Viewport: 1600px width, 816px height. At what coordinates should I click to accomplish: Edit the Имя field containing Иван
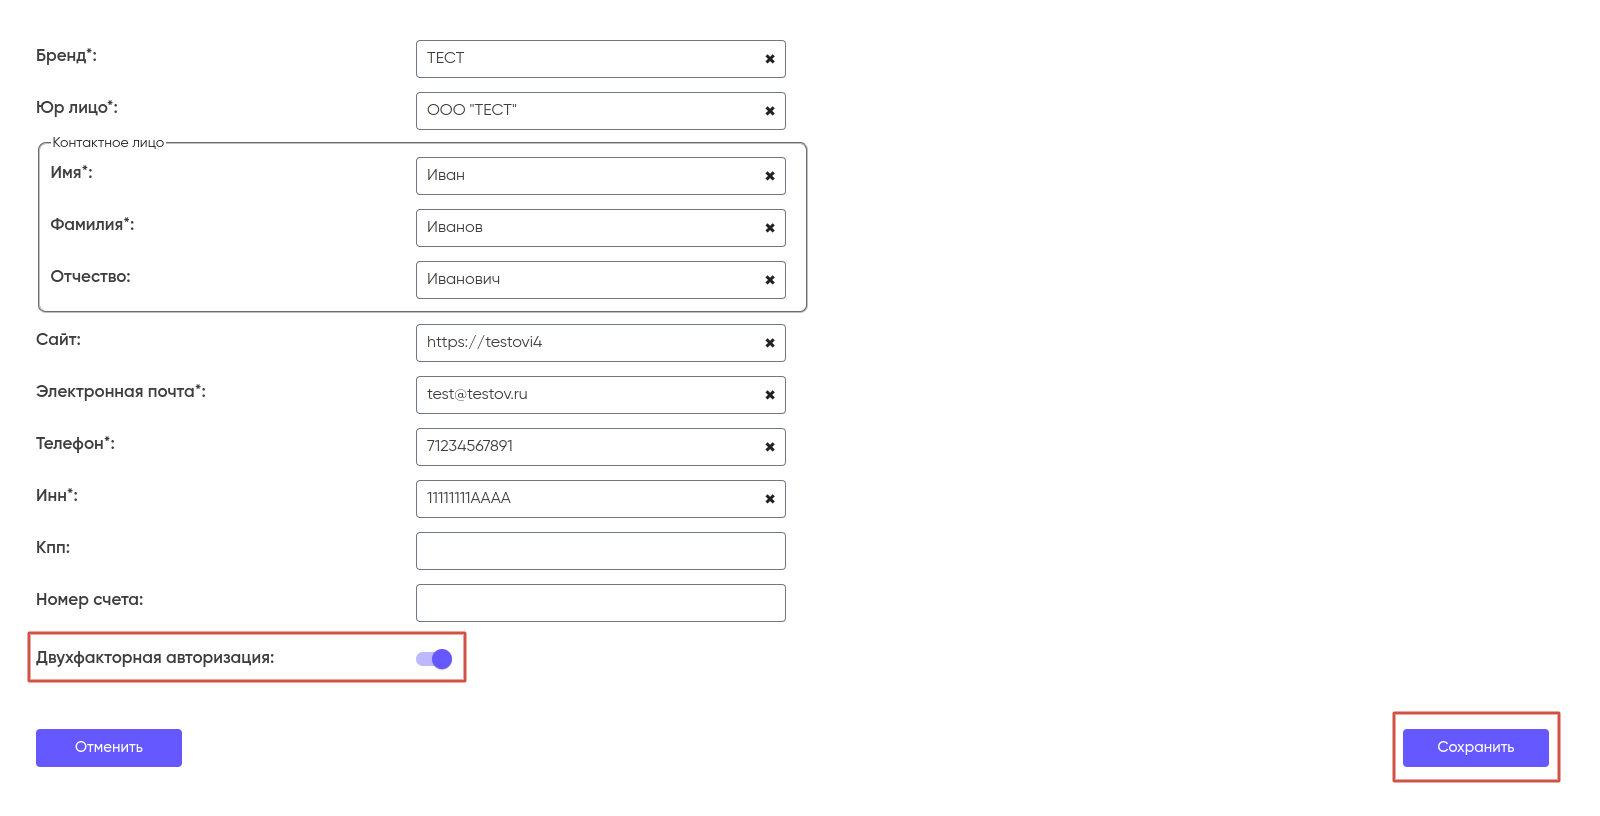pyautogui.click(x=590, y=176)
